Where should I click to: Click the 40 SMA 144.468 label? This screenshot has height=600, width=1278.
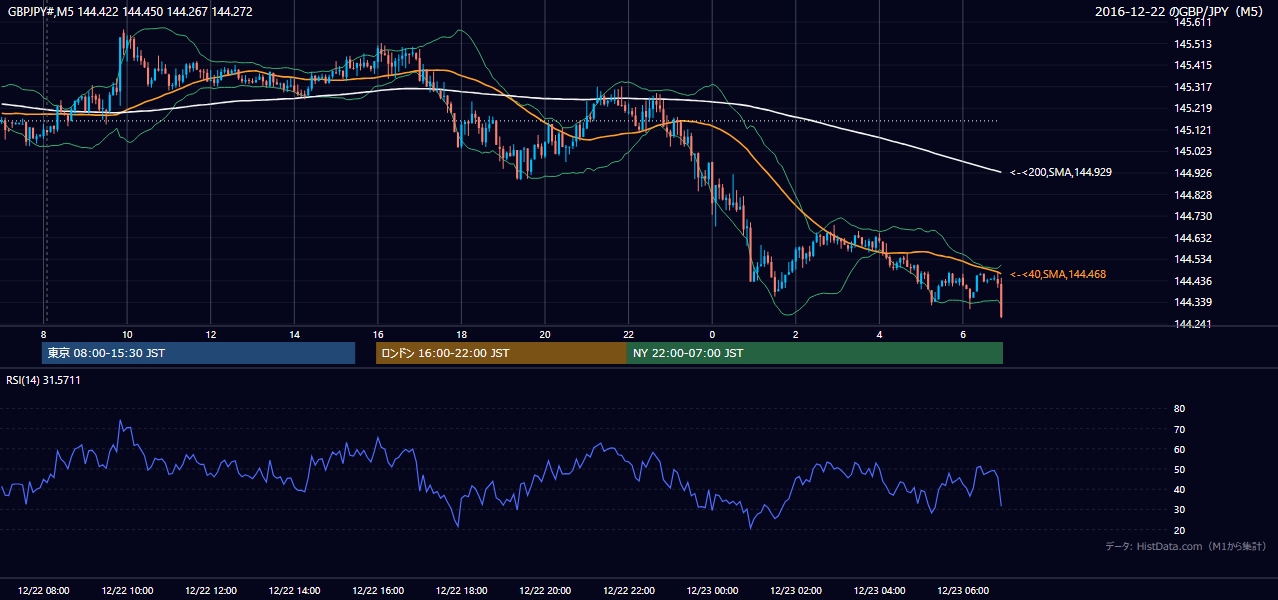coord(1058,274)
